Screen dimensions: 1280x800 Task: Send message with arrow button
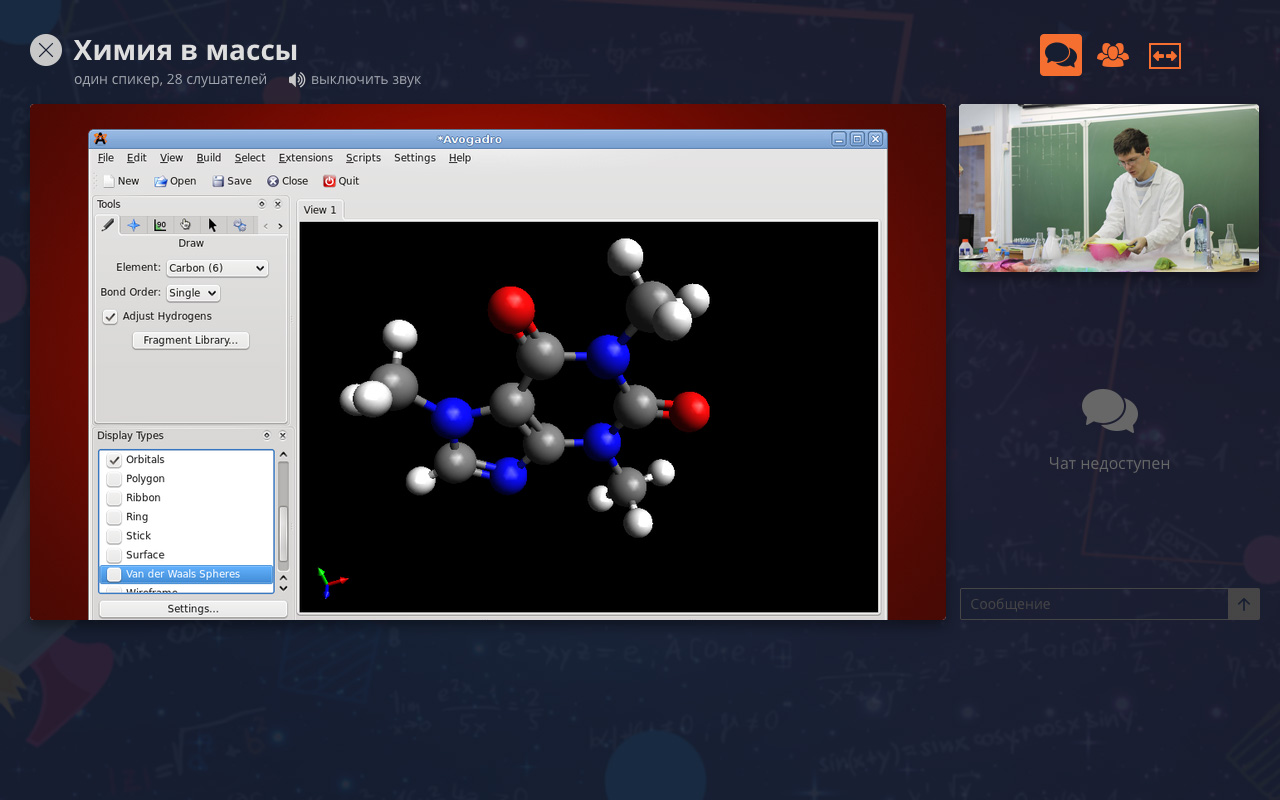(x=1244, y=604)
